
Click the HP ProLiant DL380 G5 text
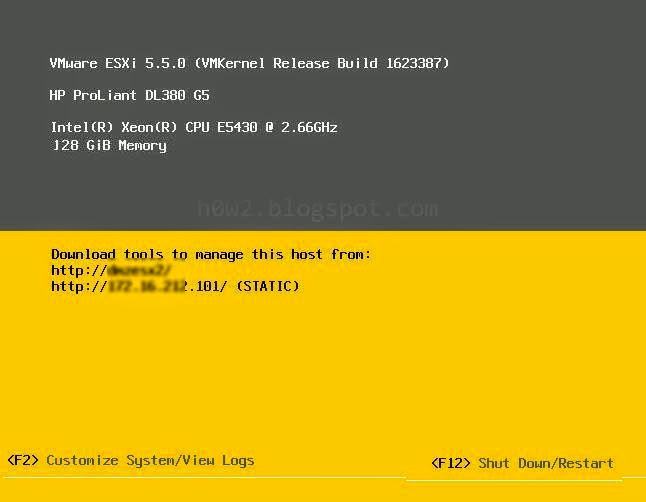click(x=129, y=95)
